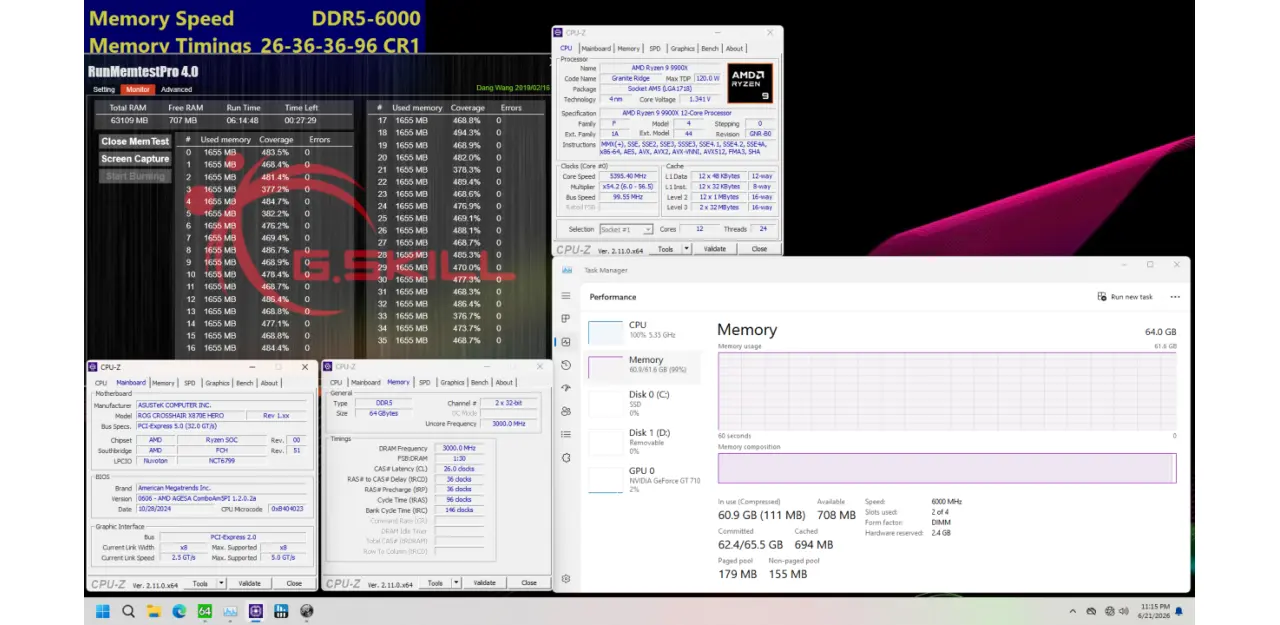Open Tools dropdown arrow in Mainboard CPU-Z
This screenshot has height=625, width=1280.
pyautogui.click(x=222, y=584)
